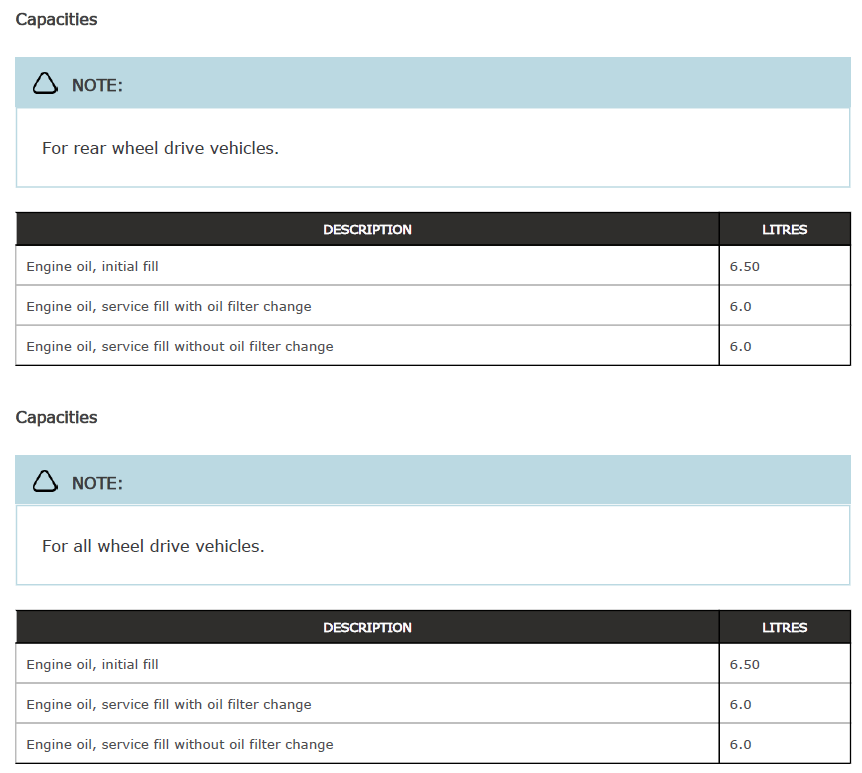Select all wheel drive 'service fill without oil filter change' row

[180, 744]
